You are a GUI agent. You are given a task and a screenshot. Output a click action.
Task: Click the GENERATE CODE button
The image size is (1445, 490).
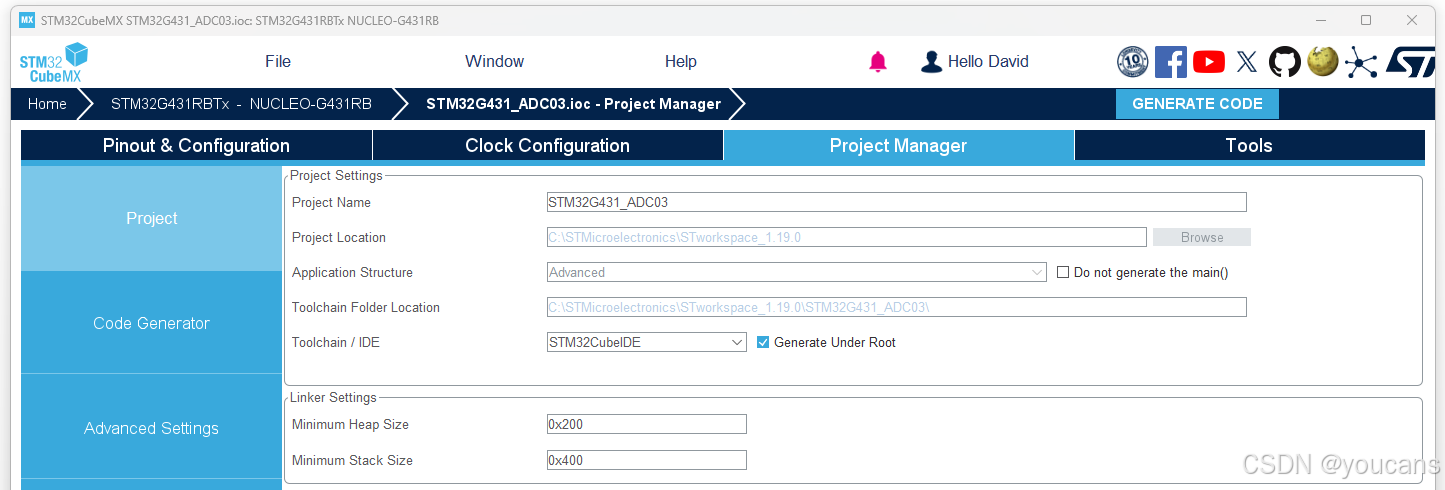(1198, 104)
